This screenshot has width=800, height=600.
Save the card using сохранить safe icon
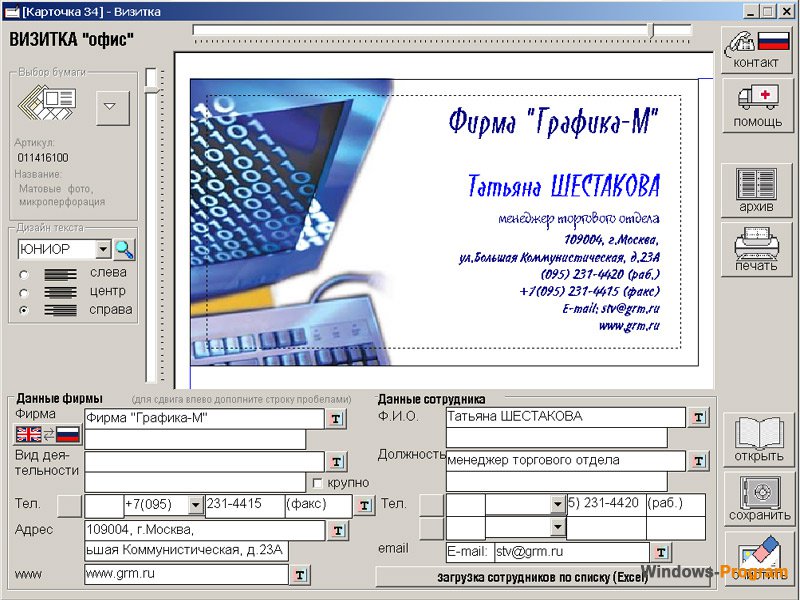tap(758, 495)
